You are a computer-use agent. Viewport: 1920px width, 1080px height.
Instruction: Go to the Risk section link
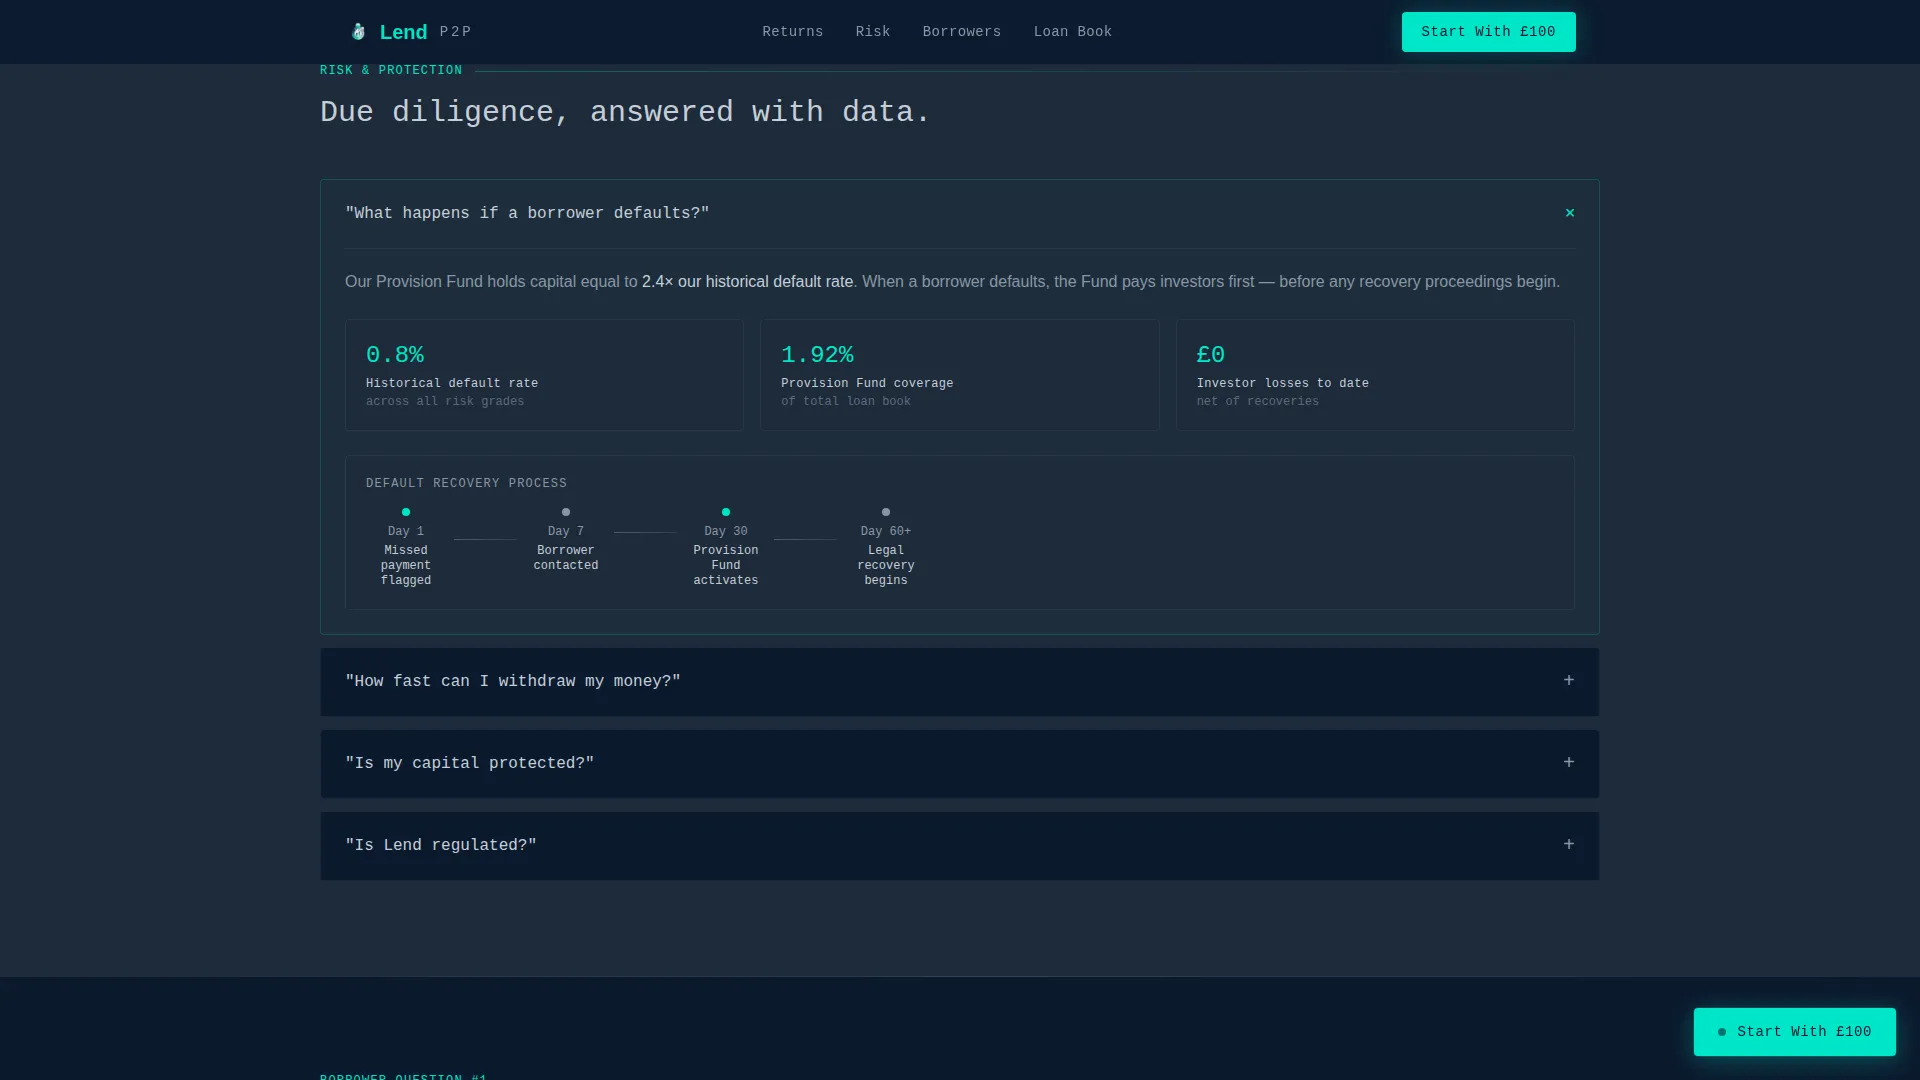(x=873, y=32)
